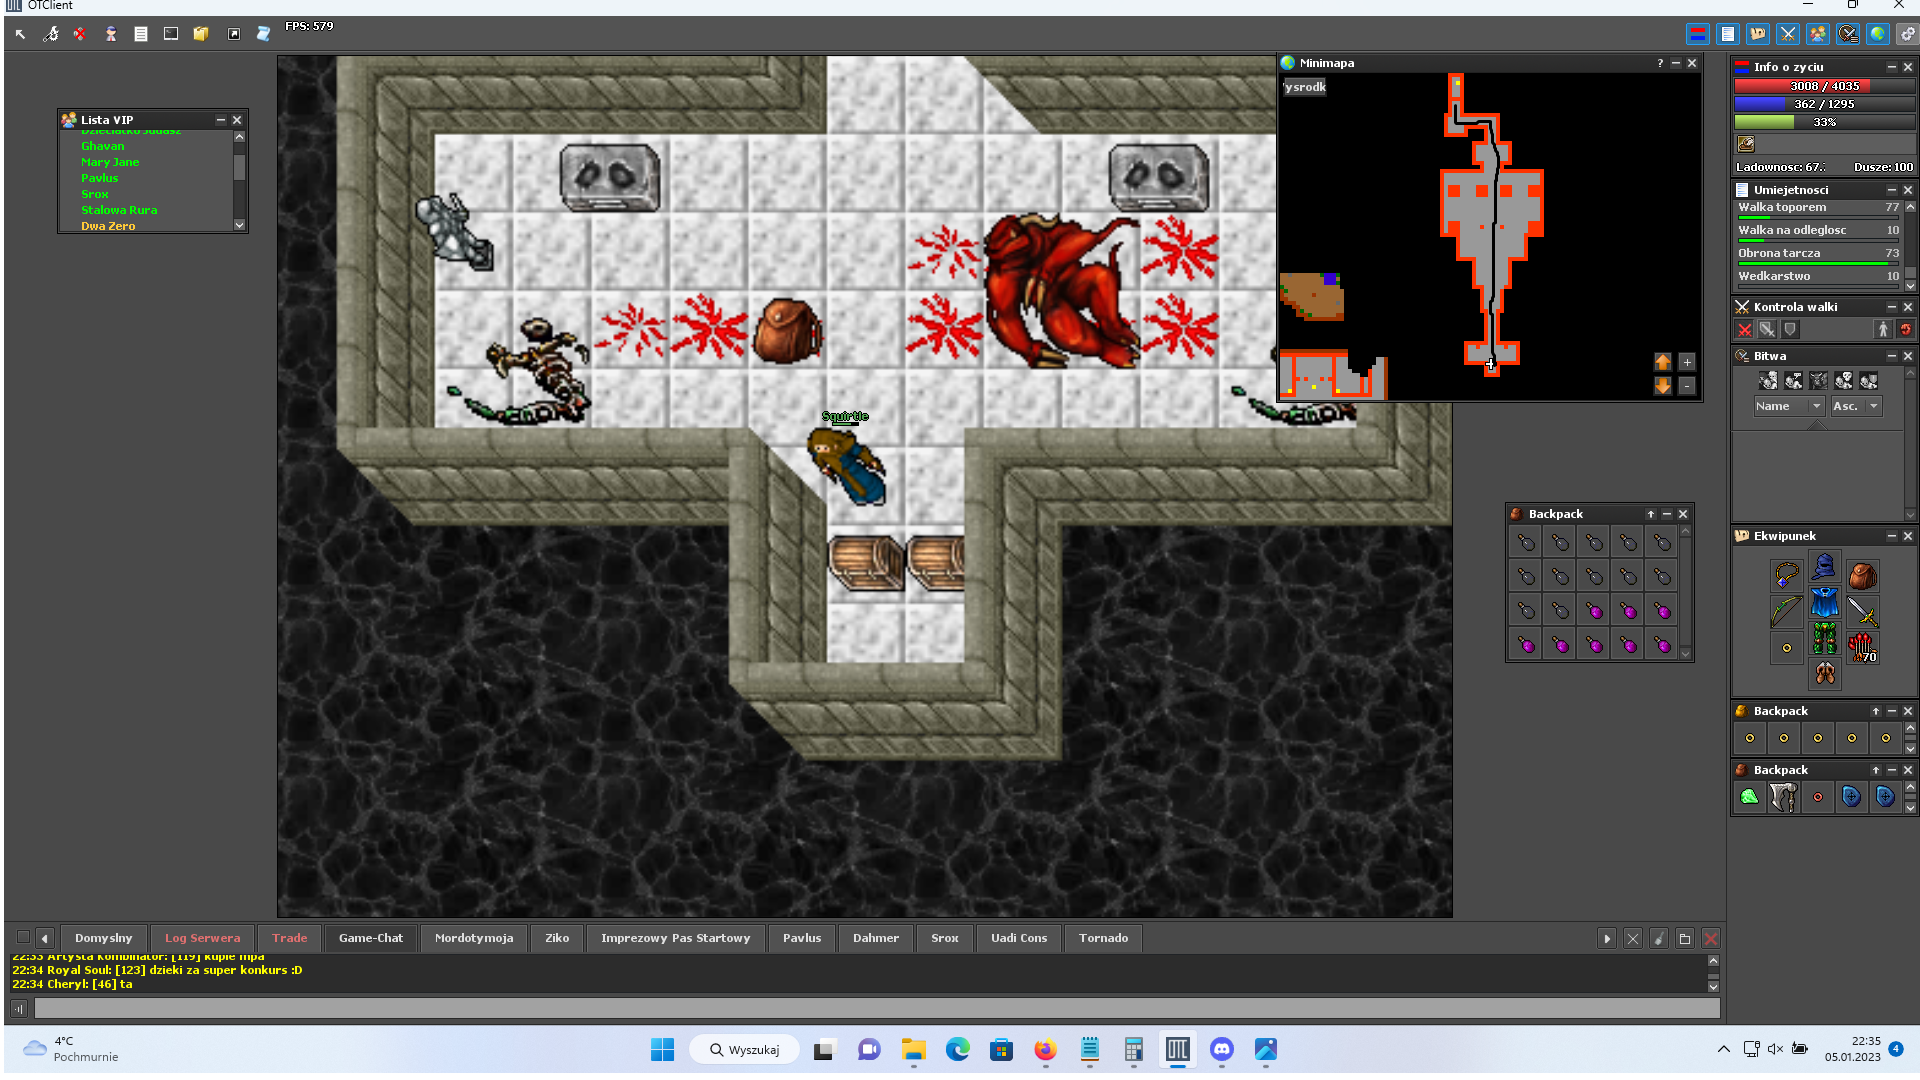Select Obrona tarcza skill row

click(1818, 255)
